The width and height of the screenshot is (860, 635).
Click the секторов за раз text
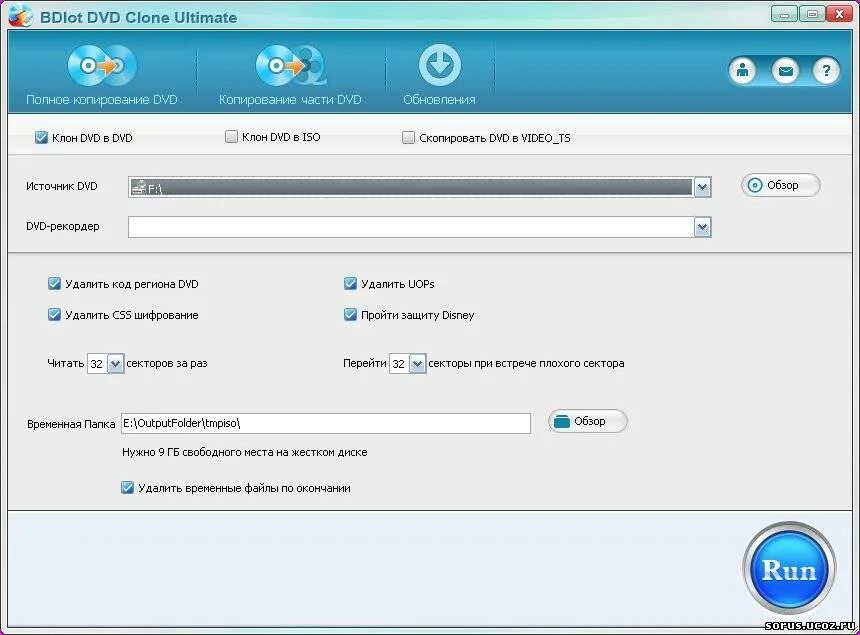point(167,363)
